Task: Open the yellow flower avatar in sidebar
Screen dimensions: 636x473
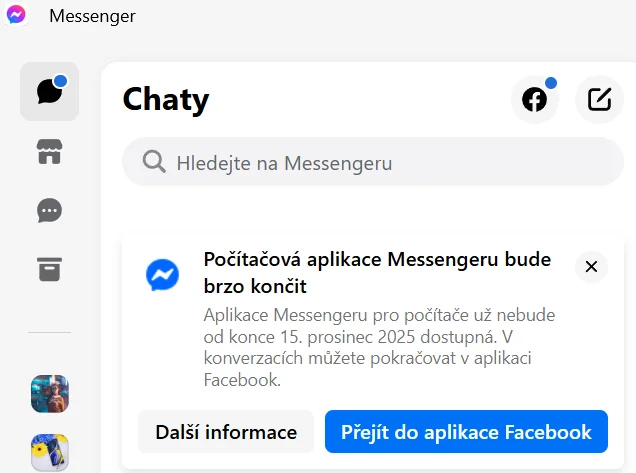Action: 50,453
